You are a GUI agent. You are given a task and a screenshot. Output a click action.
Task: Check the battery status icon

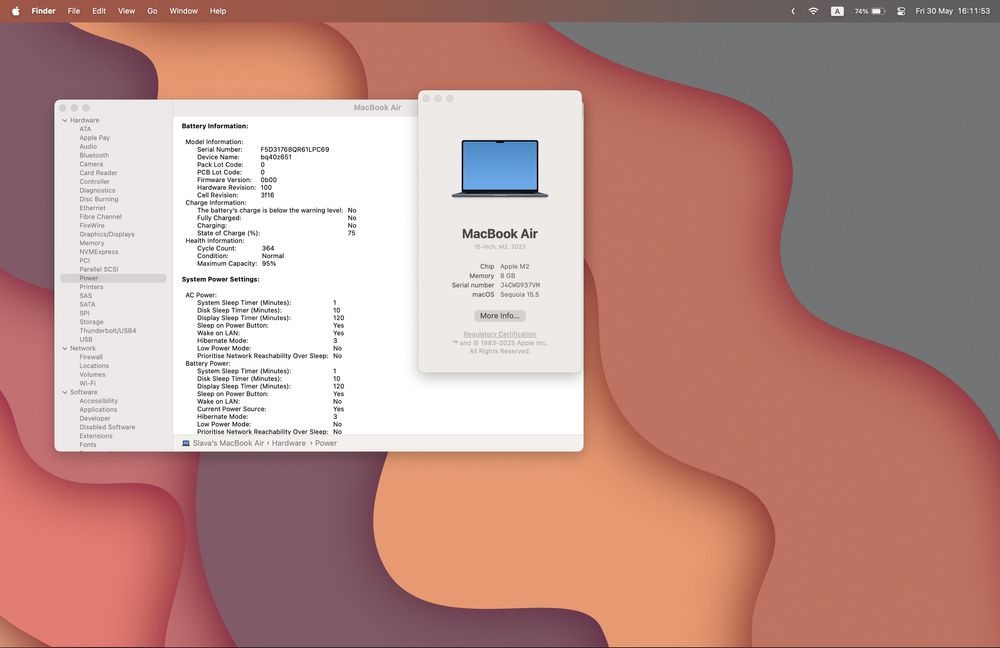tap(878, 11)
